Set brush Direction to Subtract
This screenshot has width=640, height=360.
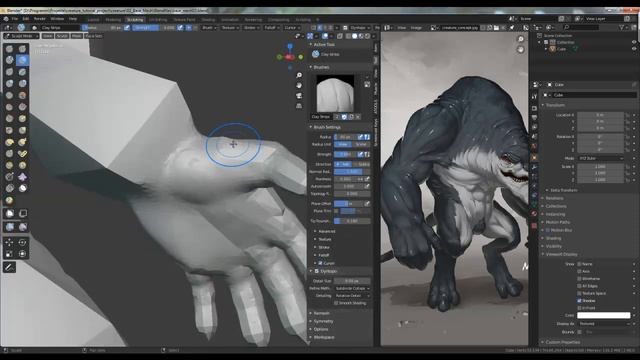[x=361, y=164]
